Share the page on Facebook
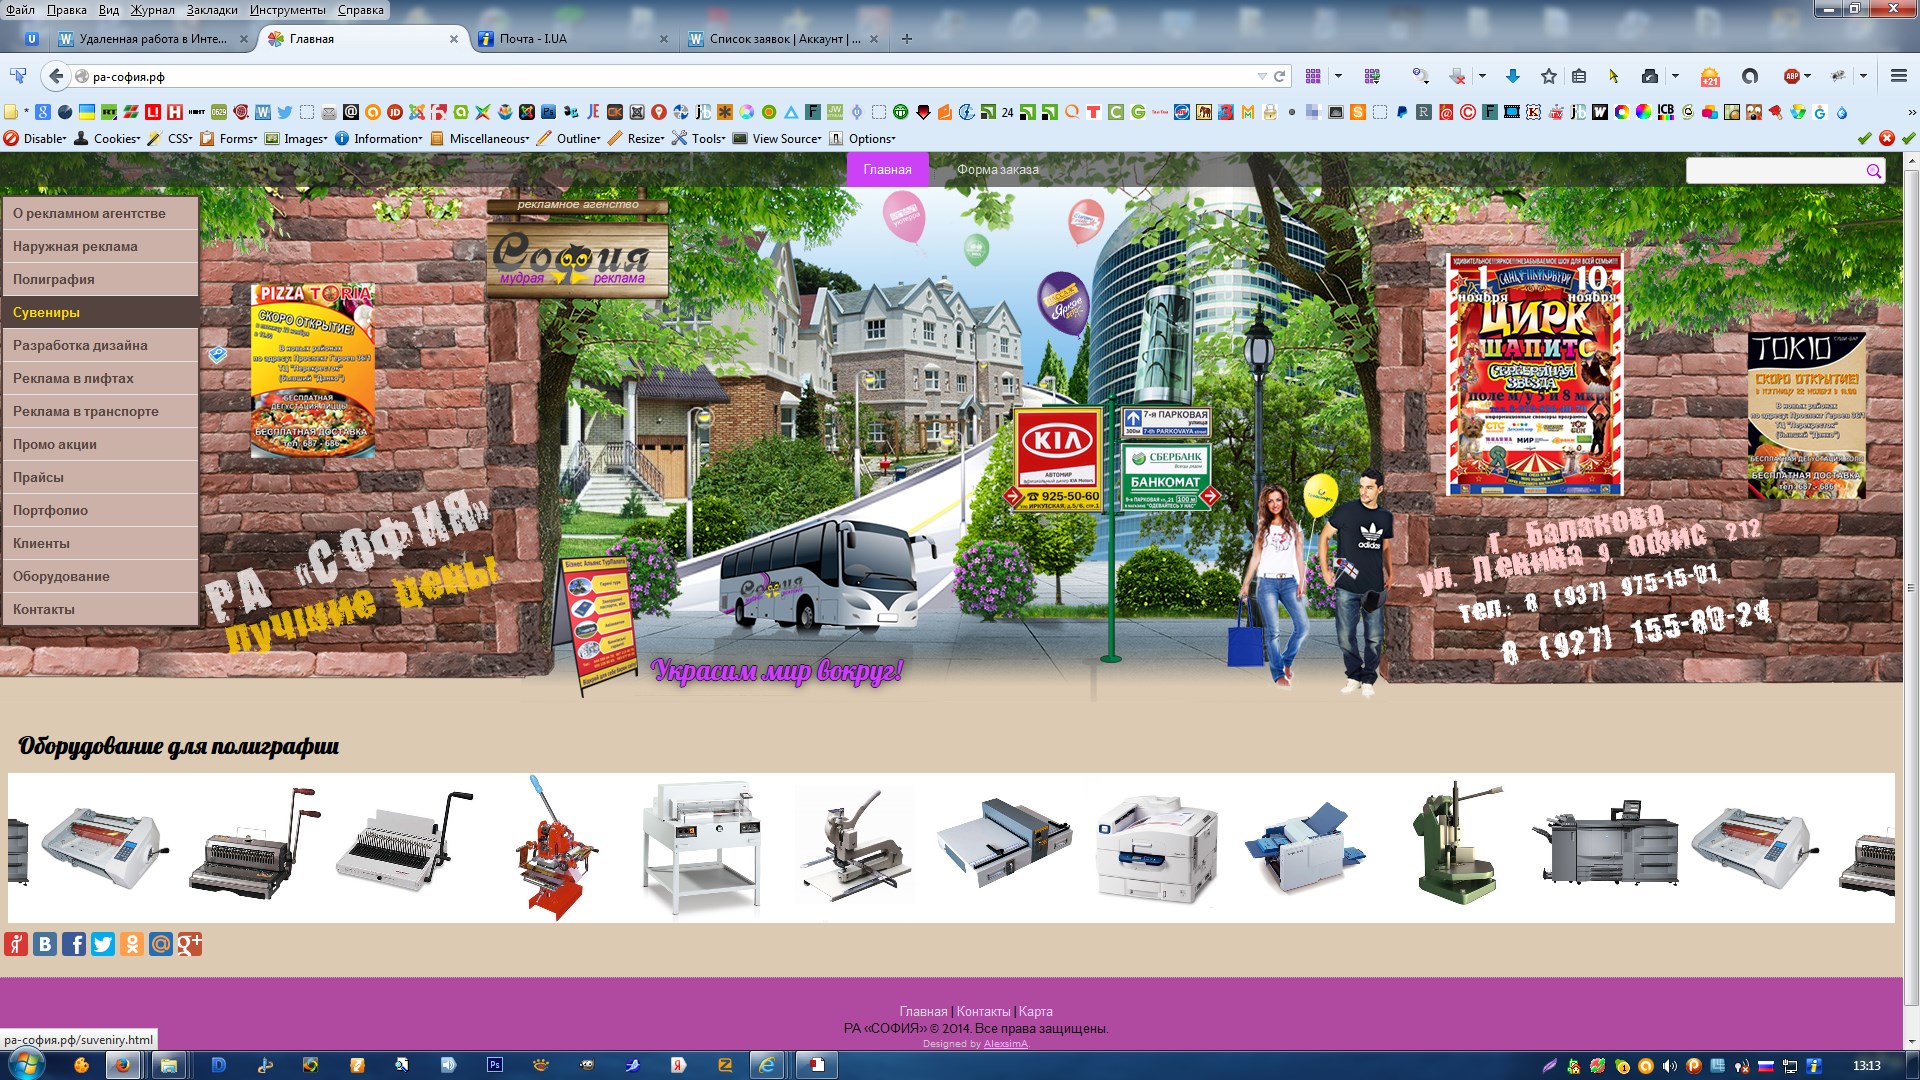This screenshot has height=1080, width=1920. 74,944
